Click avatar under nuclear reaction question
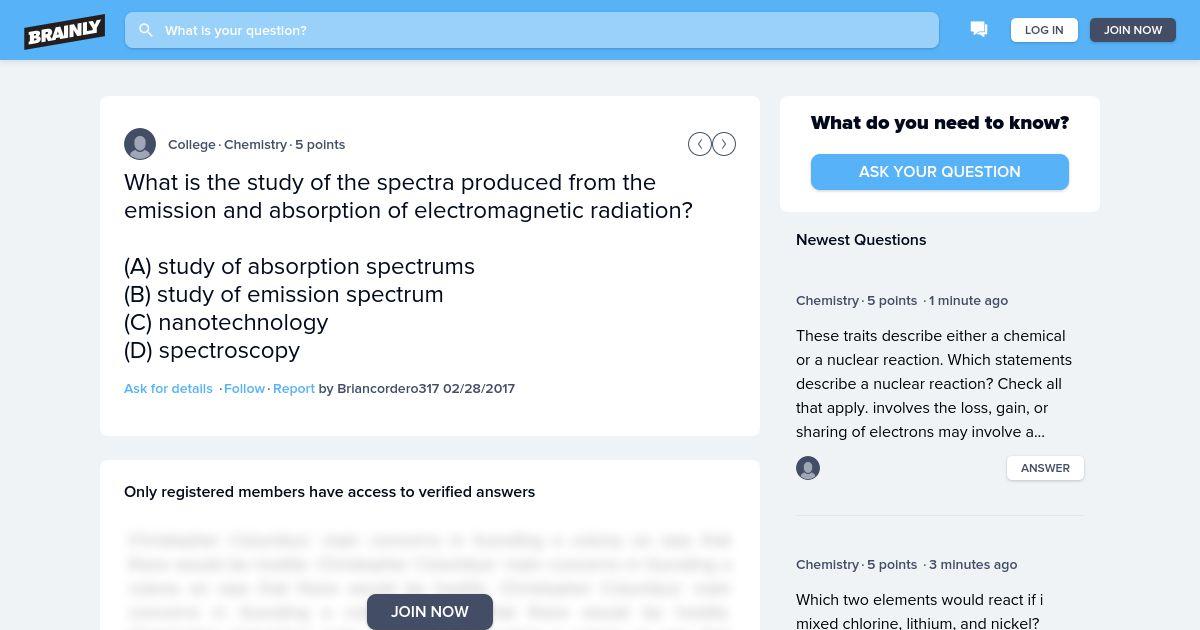The width and height of the screenshot is (1200, 630). coord(808,468)
